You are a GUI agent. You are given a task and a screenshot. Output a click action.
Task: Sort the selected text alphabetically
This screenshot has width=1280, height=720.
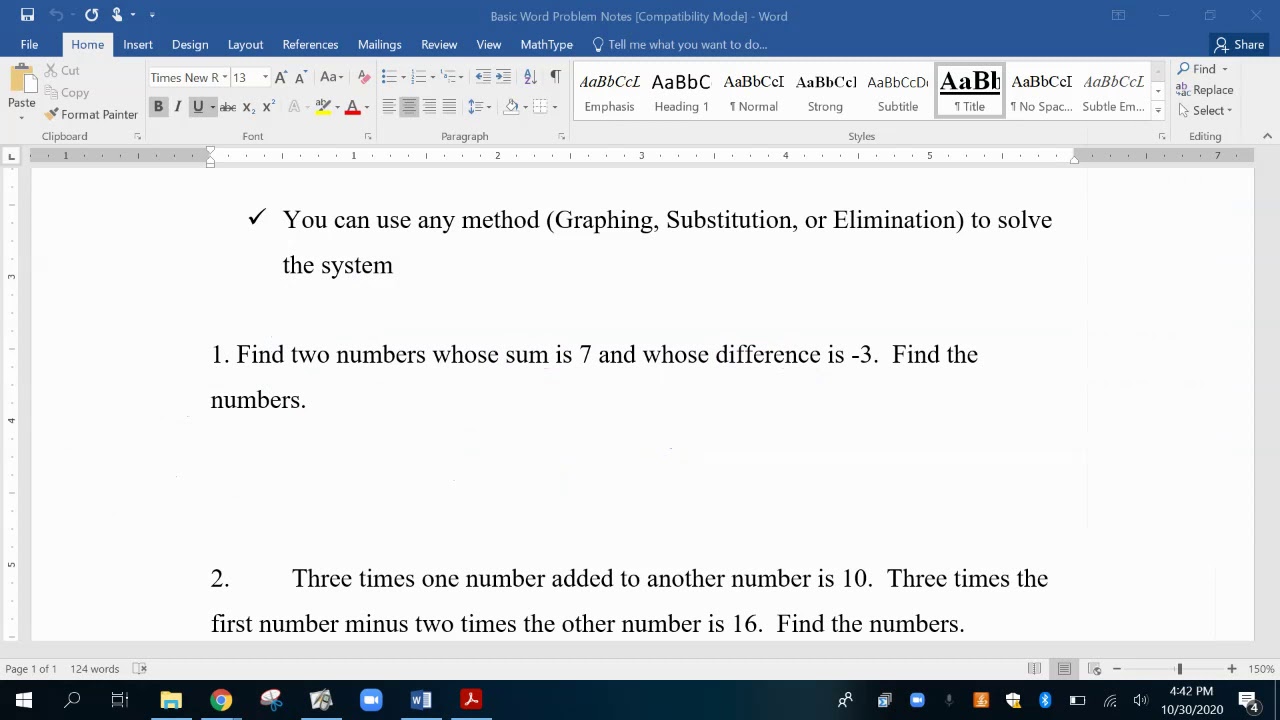click(x=530, y=77)
